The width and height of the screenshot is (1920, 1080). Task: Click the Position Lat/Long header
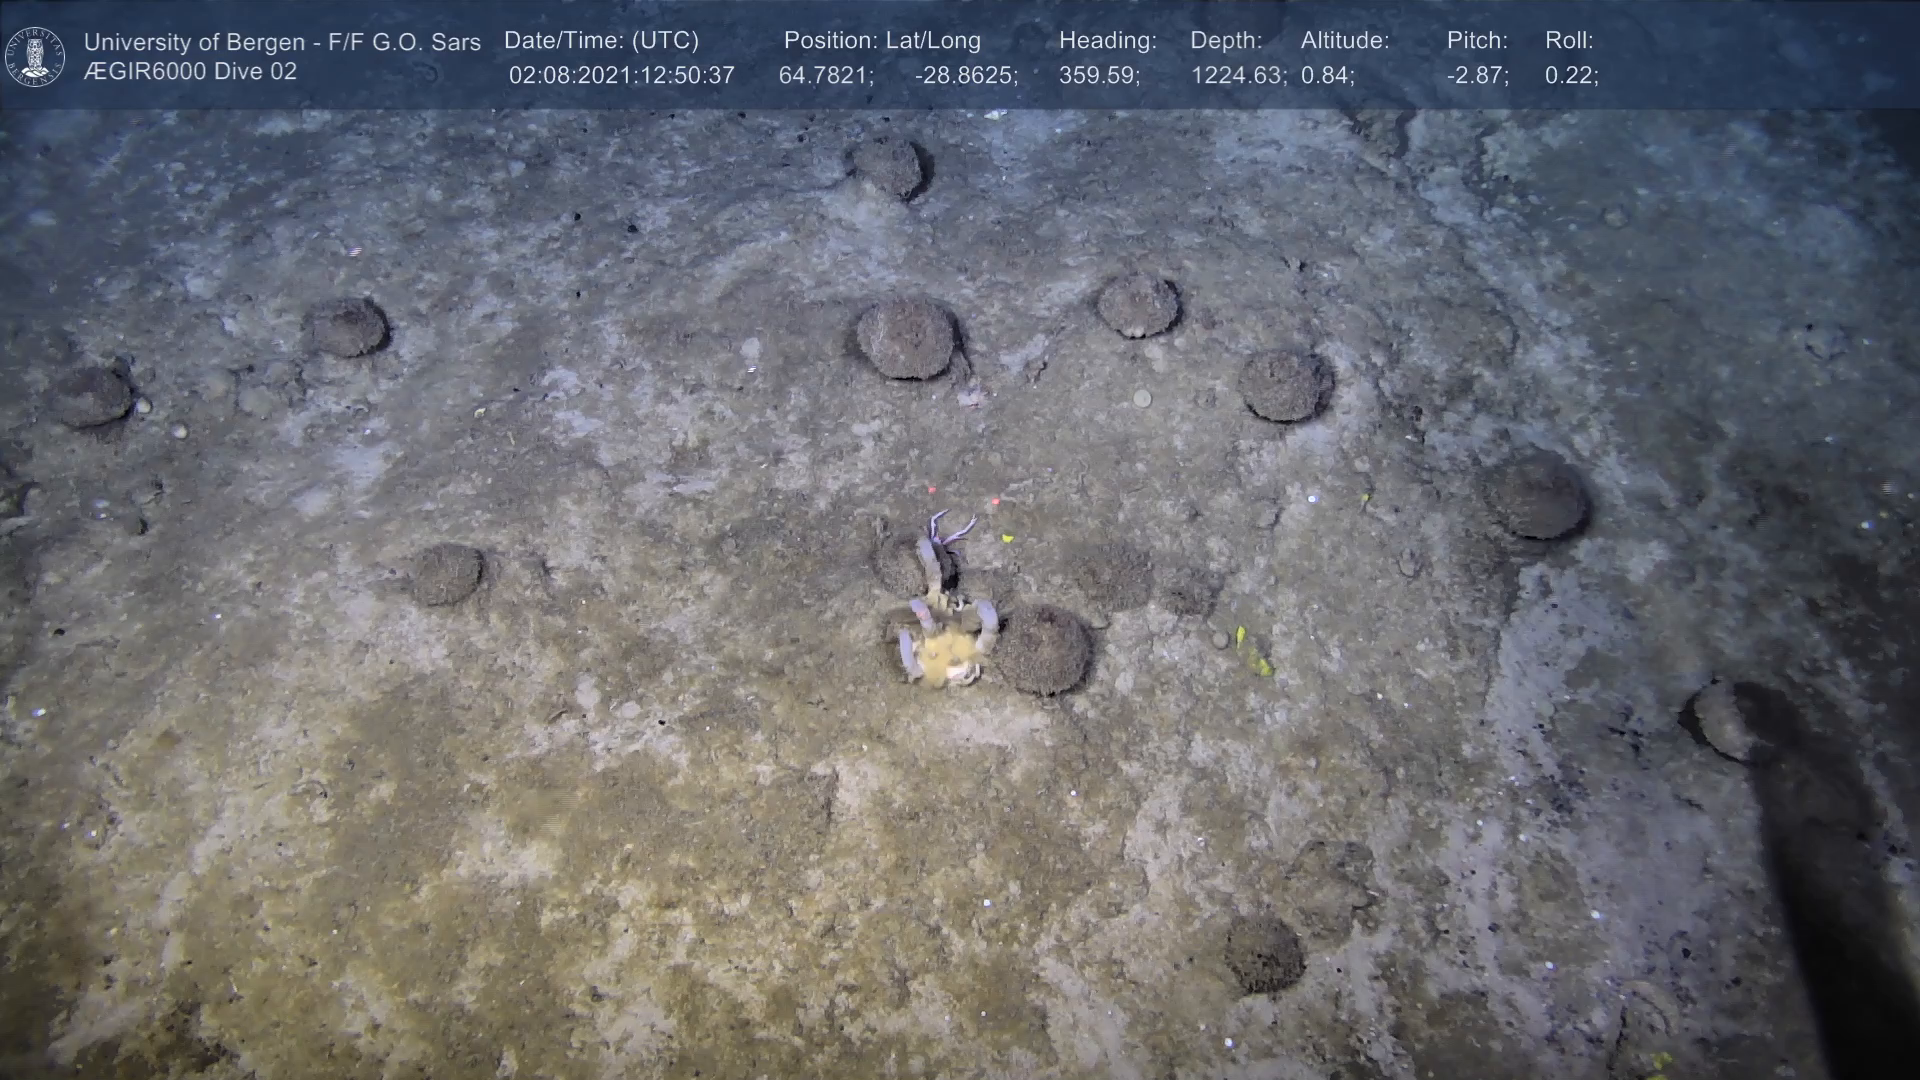click(x=882, y=41)
